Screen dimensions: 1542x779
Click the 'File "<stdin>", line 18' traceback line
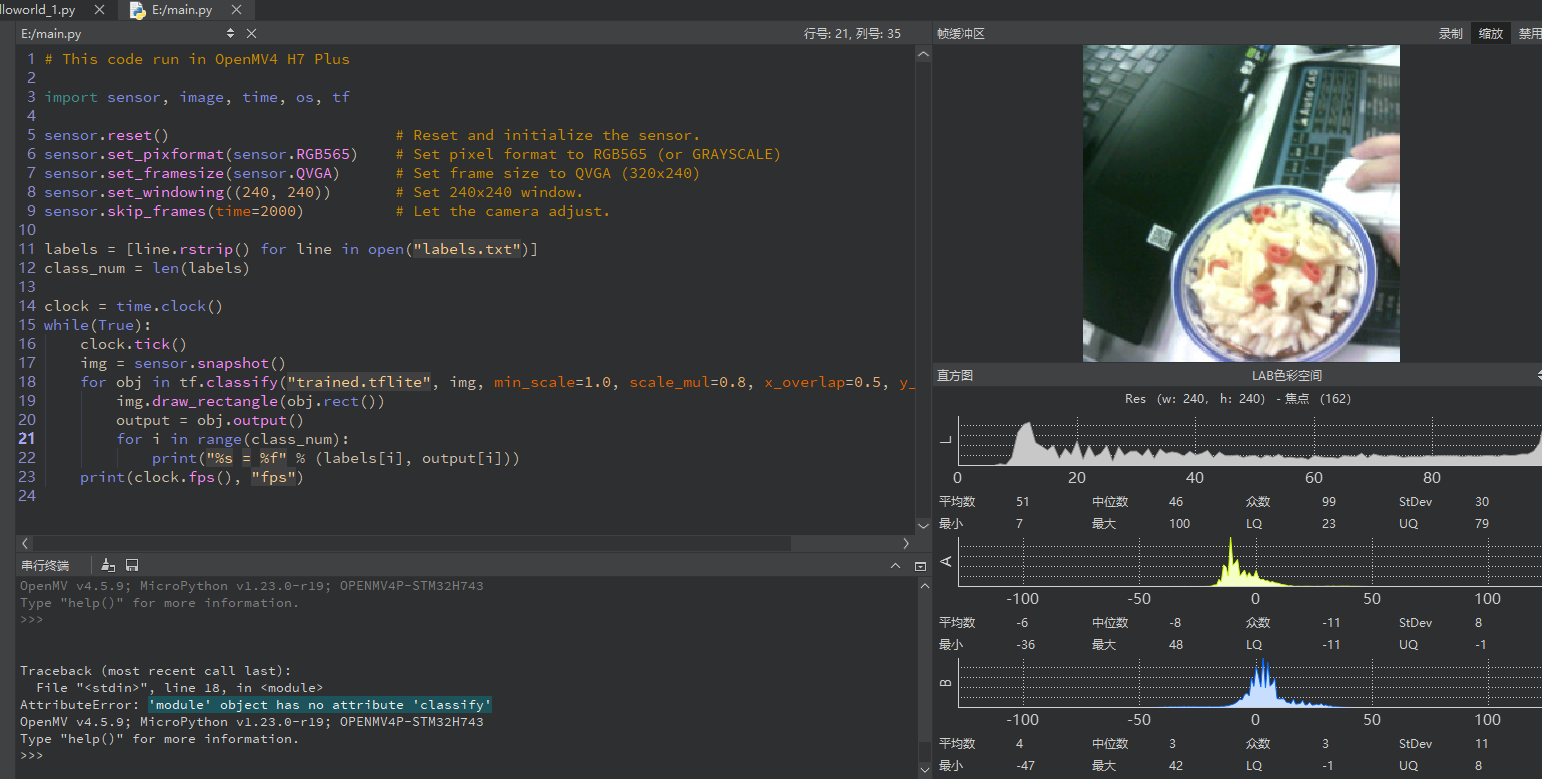click(x=179, y=688)
